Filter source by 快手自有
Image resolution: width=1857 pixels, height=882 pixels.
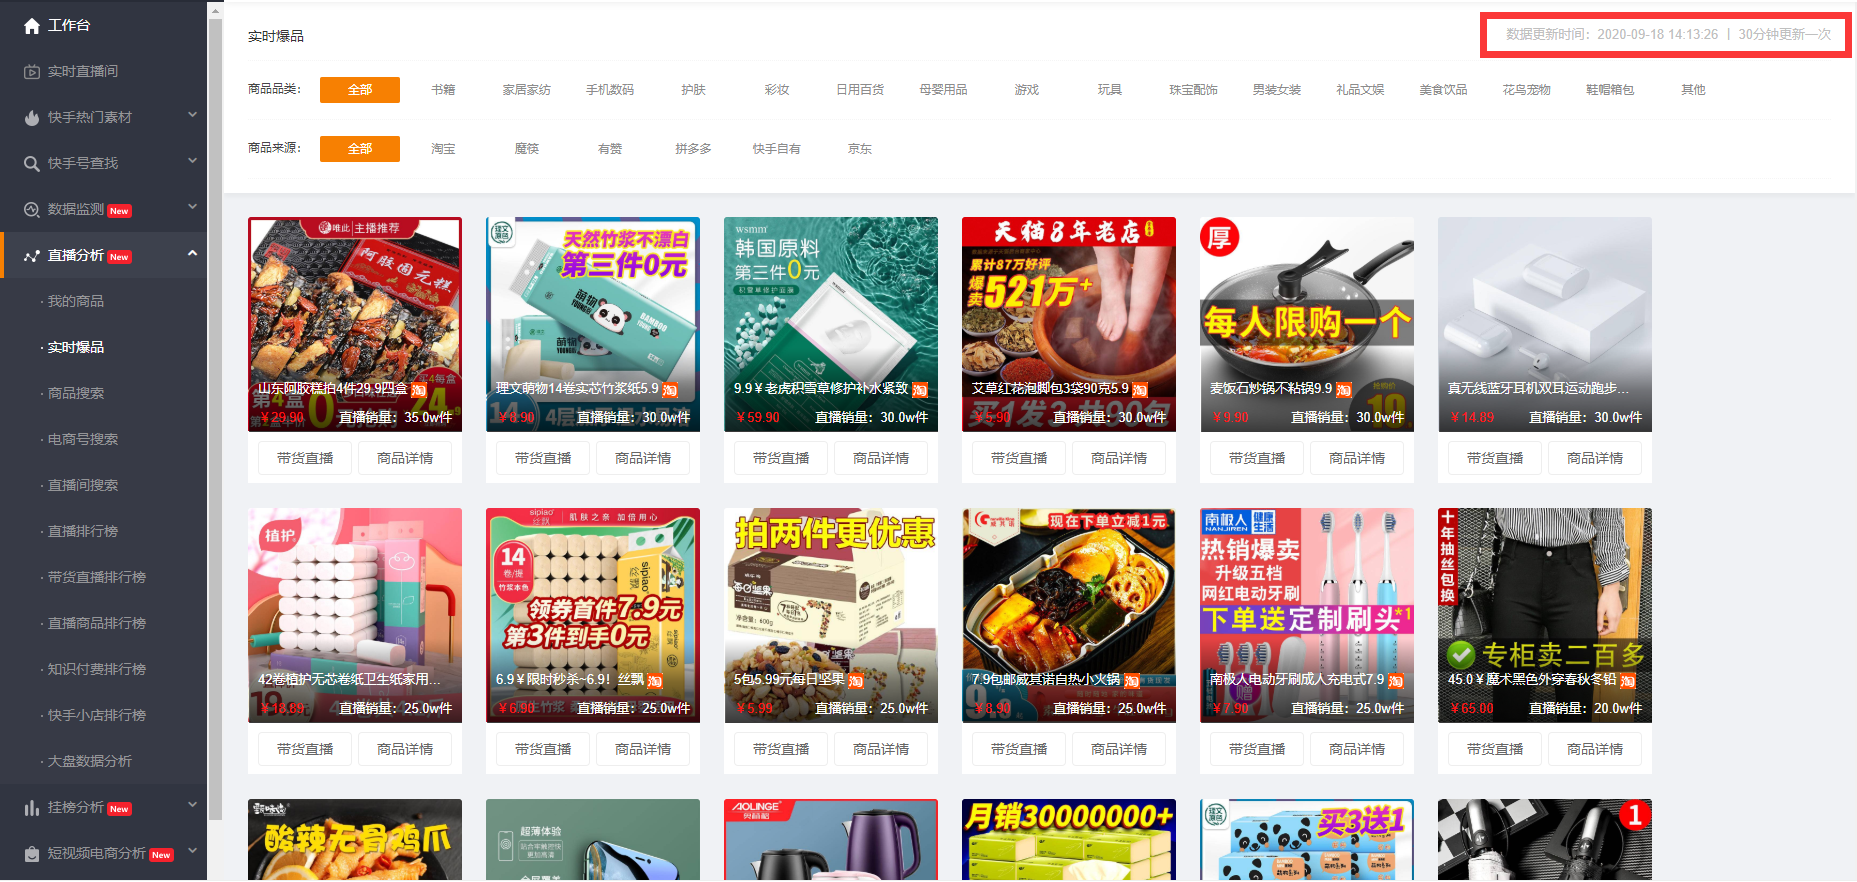click(777, 149)
